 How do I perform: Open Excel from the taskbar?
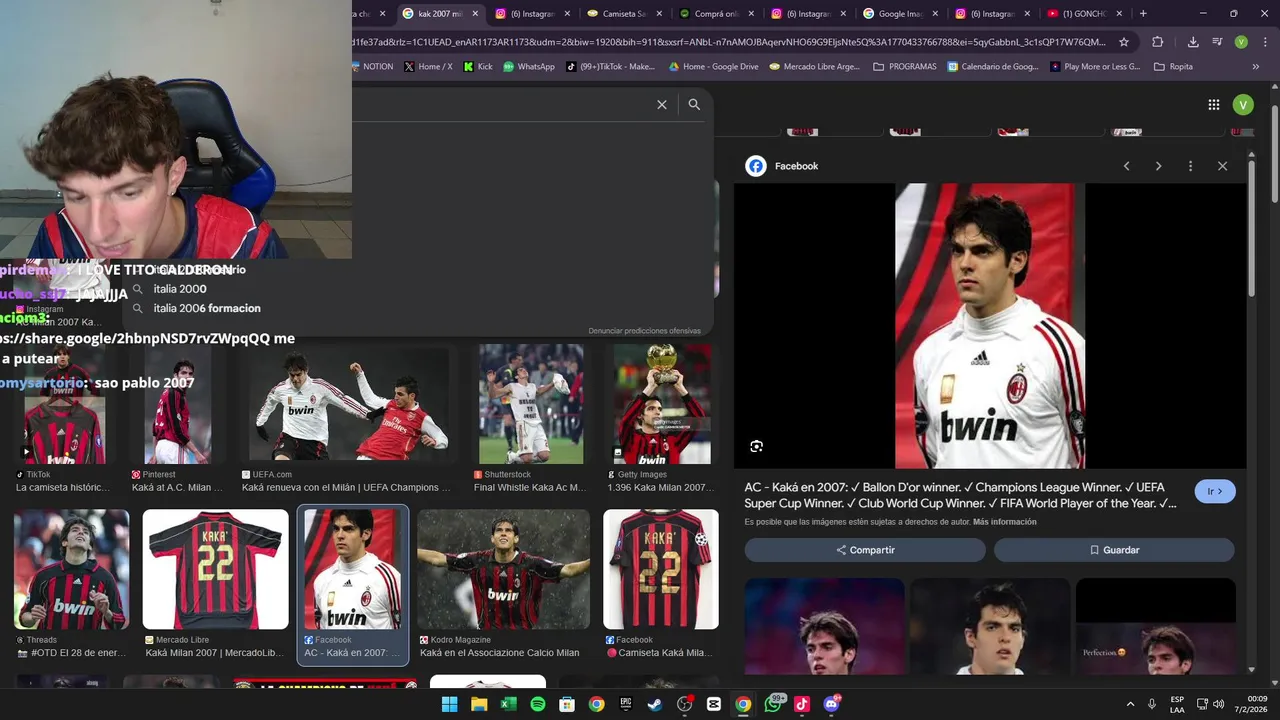click(x=508, y=704)
